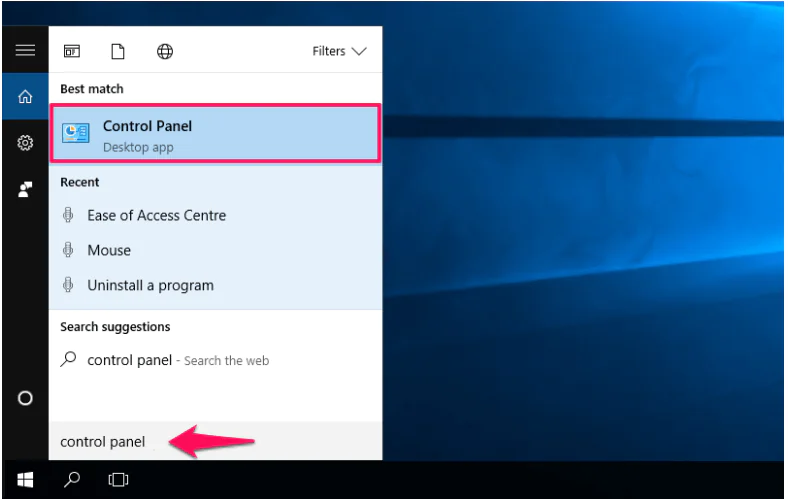Viewport: 788px width, 499px height.
Task: Filter results by Apps icon
Action: tap(72, 51)
